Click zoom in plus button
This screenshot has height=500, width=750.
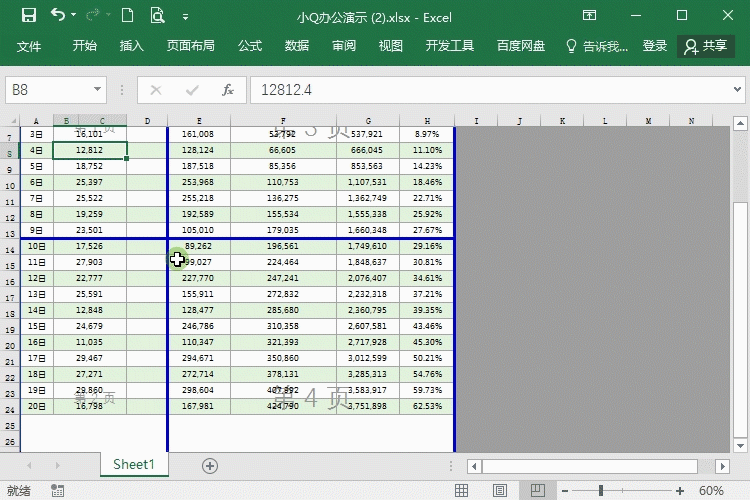click(x=680, y=490)
